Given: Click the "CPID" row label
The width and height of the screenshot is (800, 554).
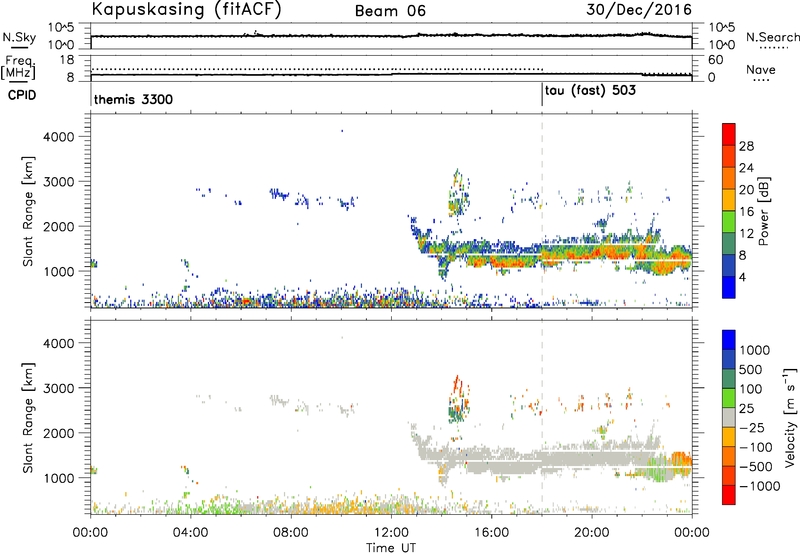Looking at the screenshot, I should pos(22,95).
